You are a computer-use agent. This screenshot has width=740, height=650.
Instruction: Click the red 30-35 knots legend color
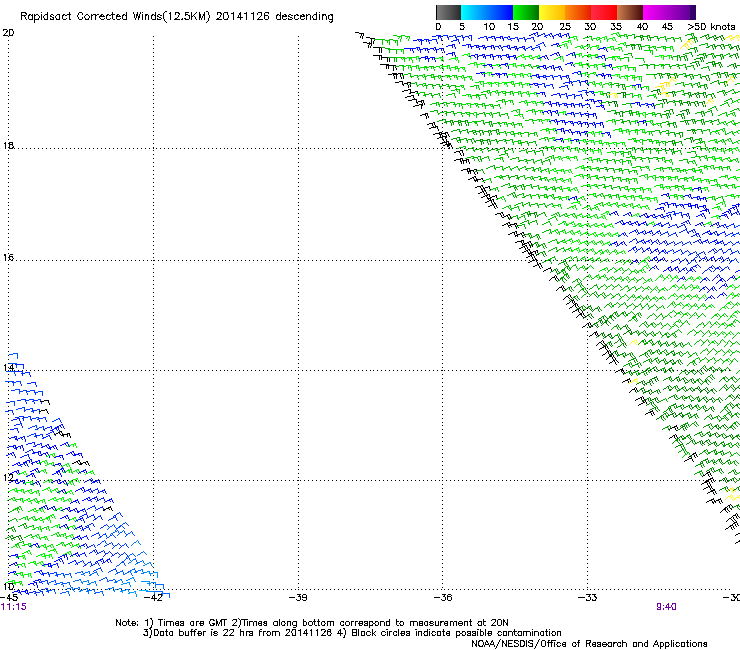[x=604, y=12]
